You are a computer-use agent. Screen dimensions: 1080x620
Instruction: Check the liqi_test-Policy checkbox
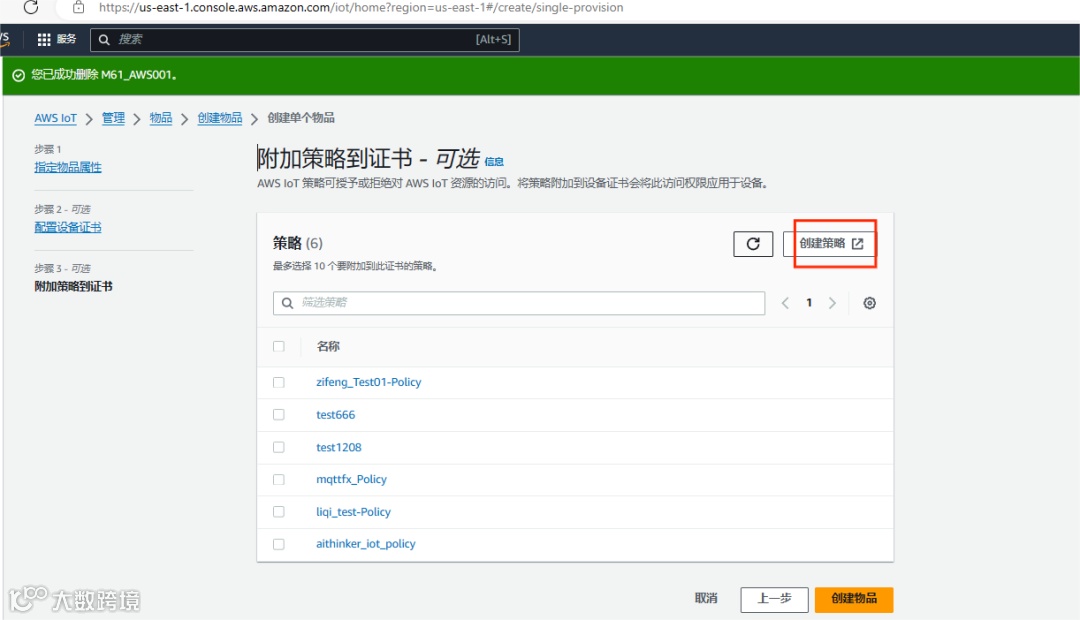point(278,512)
